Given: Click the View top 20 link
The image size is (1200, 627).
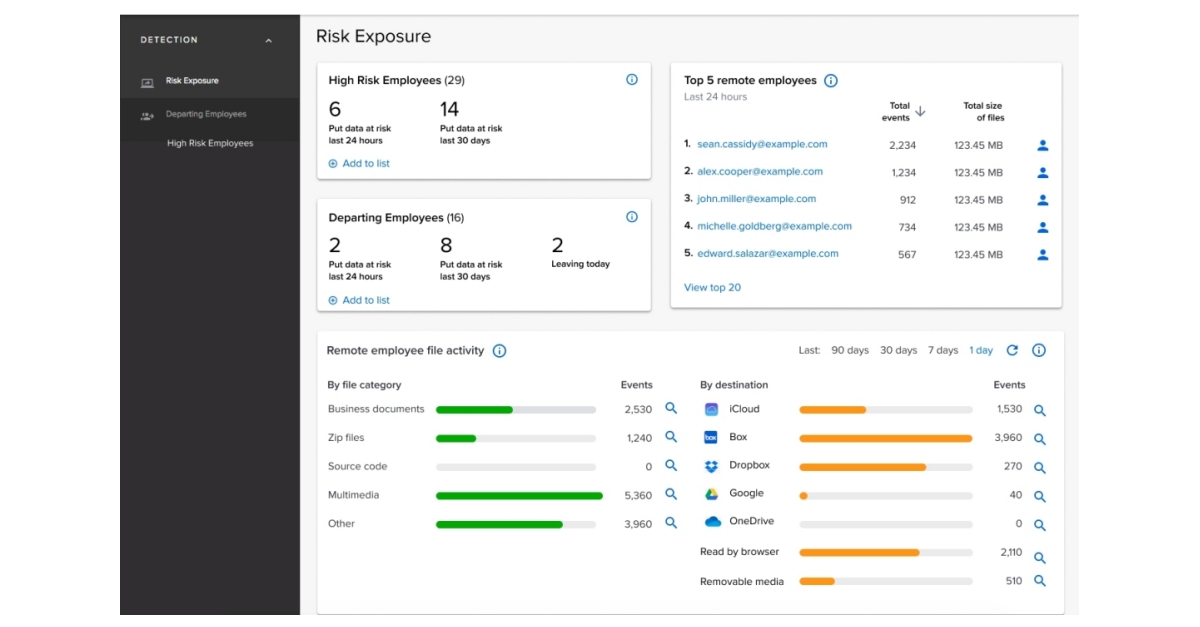Looking at the screenshot, I should (712, 288).
